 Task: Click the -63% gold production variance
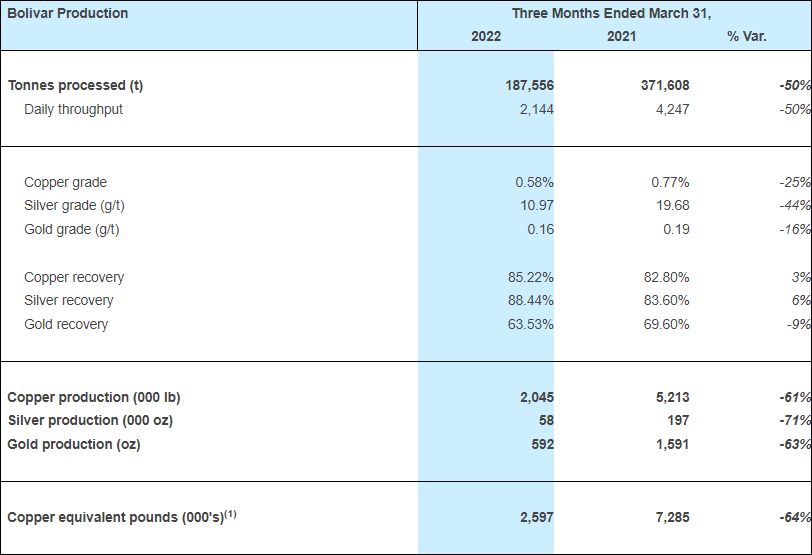click(795, 445)
